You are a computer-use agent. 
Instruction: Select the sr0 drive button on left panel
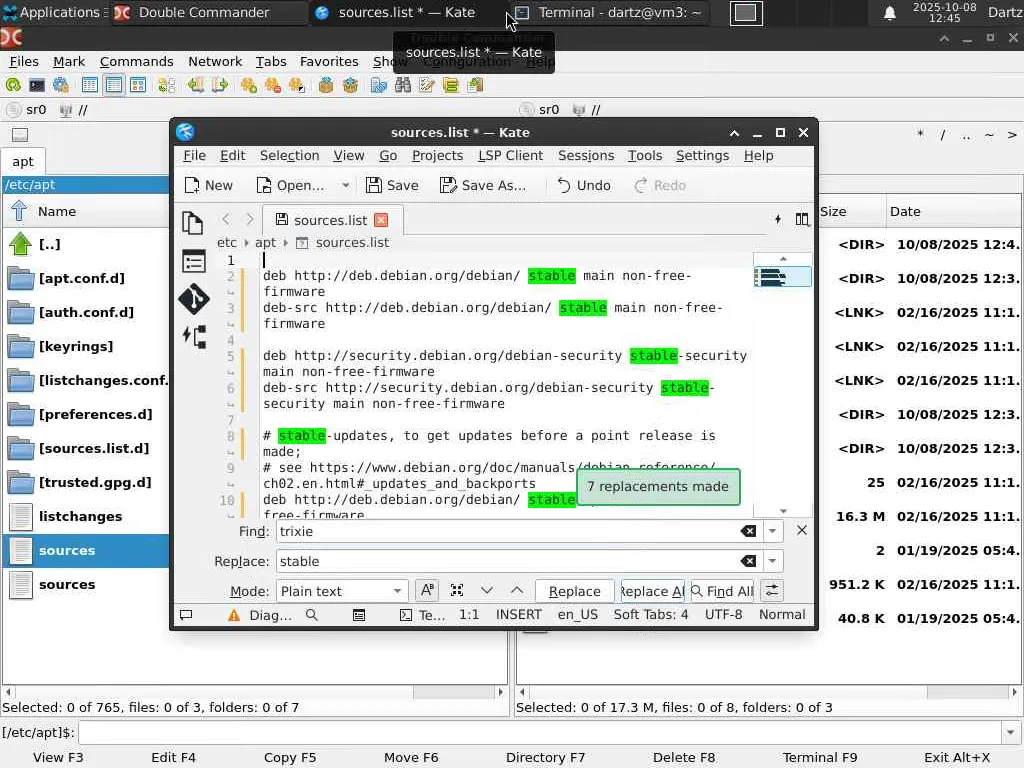(x=26, y=110)
